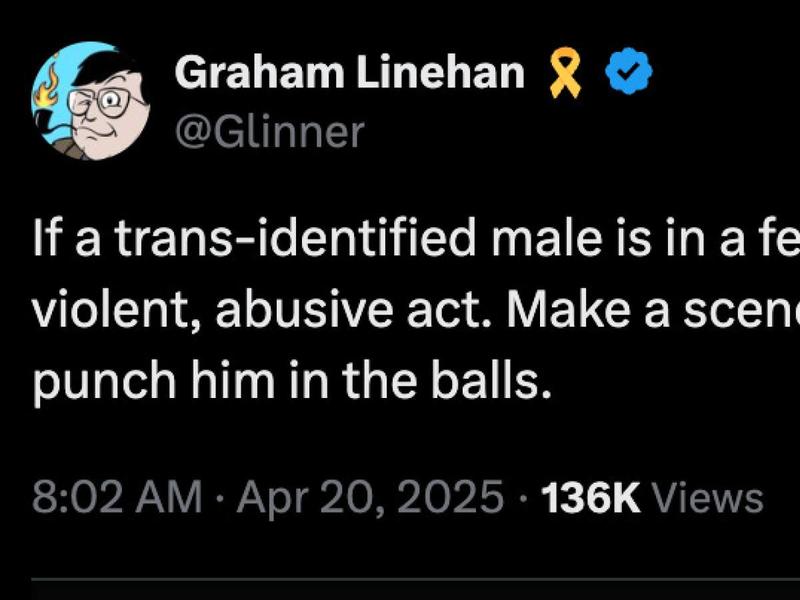Image resolution: width=800 pixels, height=600 pixels.
Task: Click the line 'punch him in the balls.'
Action: pos(292,382)
